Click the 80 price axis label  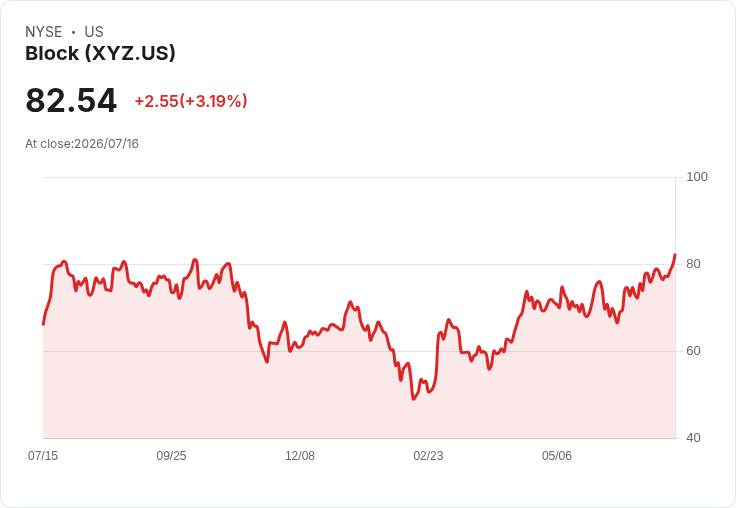[x=693, y=264]
